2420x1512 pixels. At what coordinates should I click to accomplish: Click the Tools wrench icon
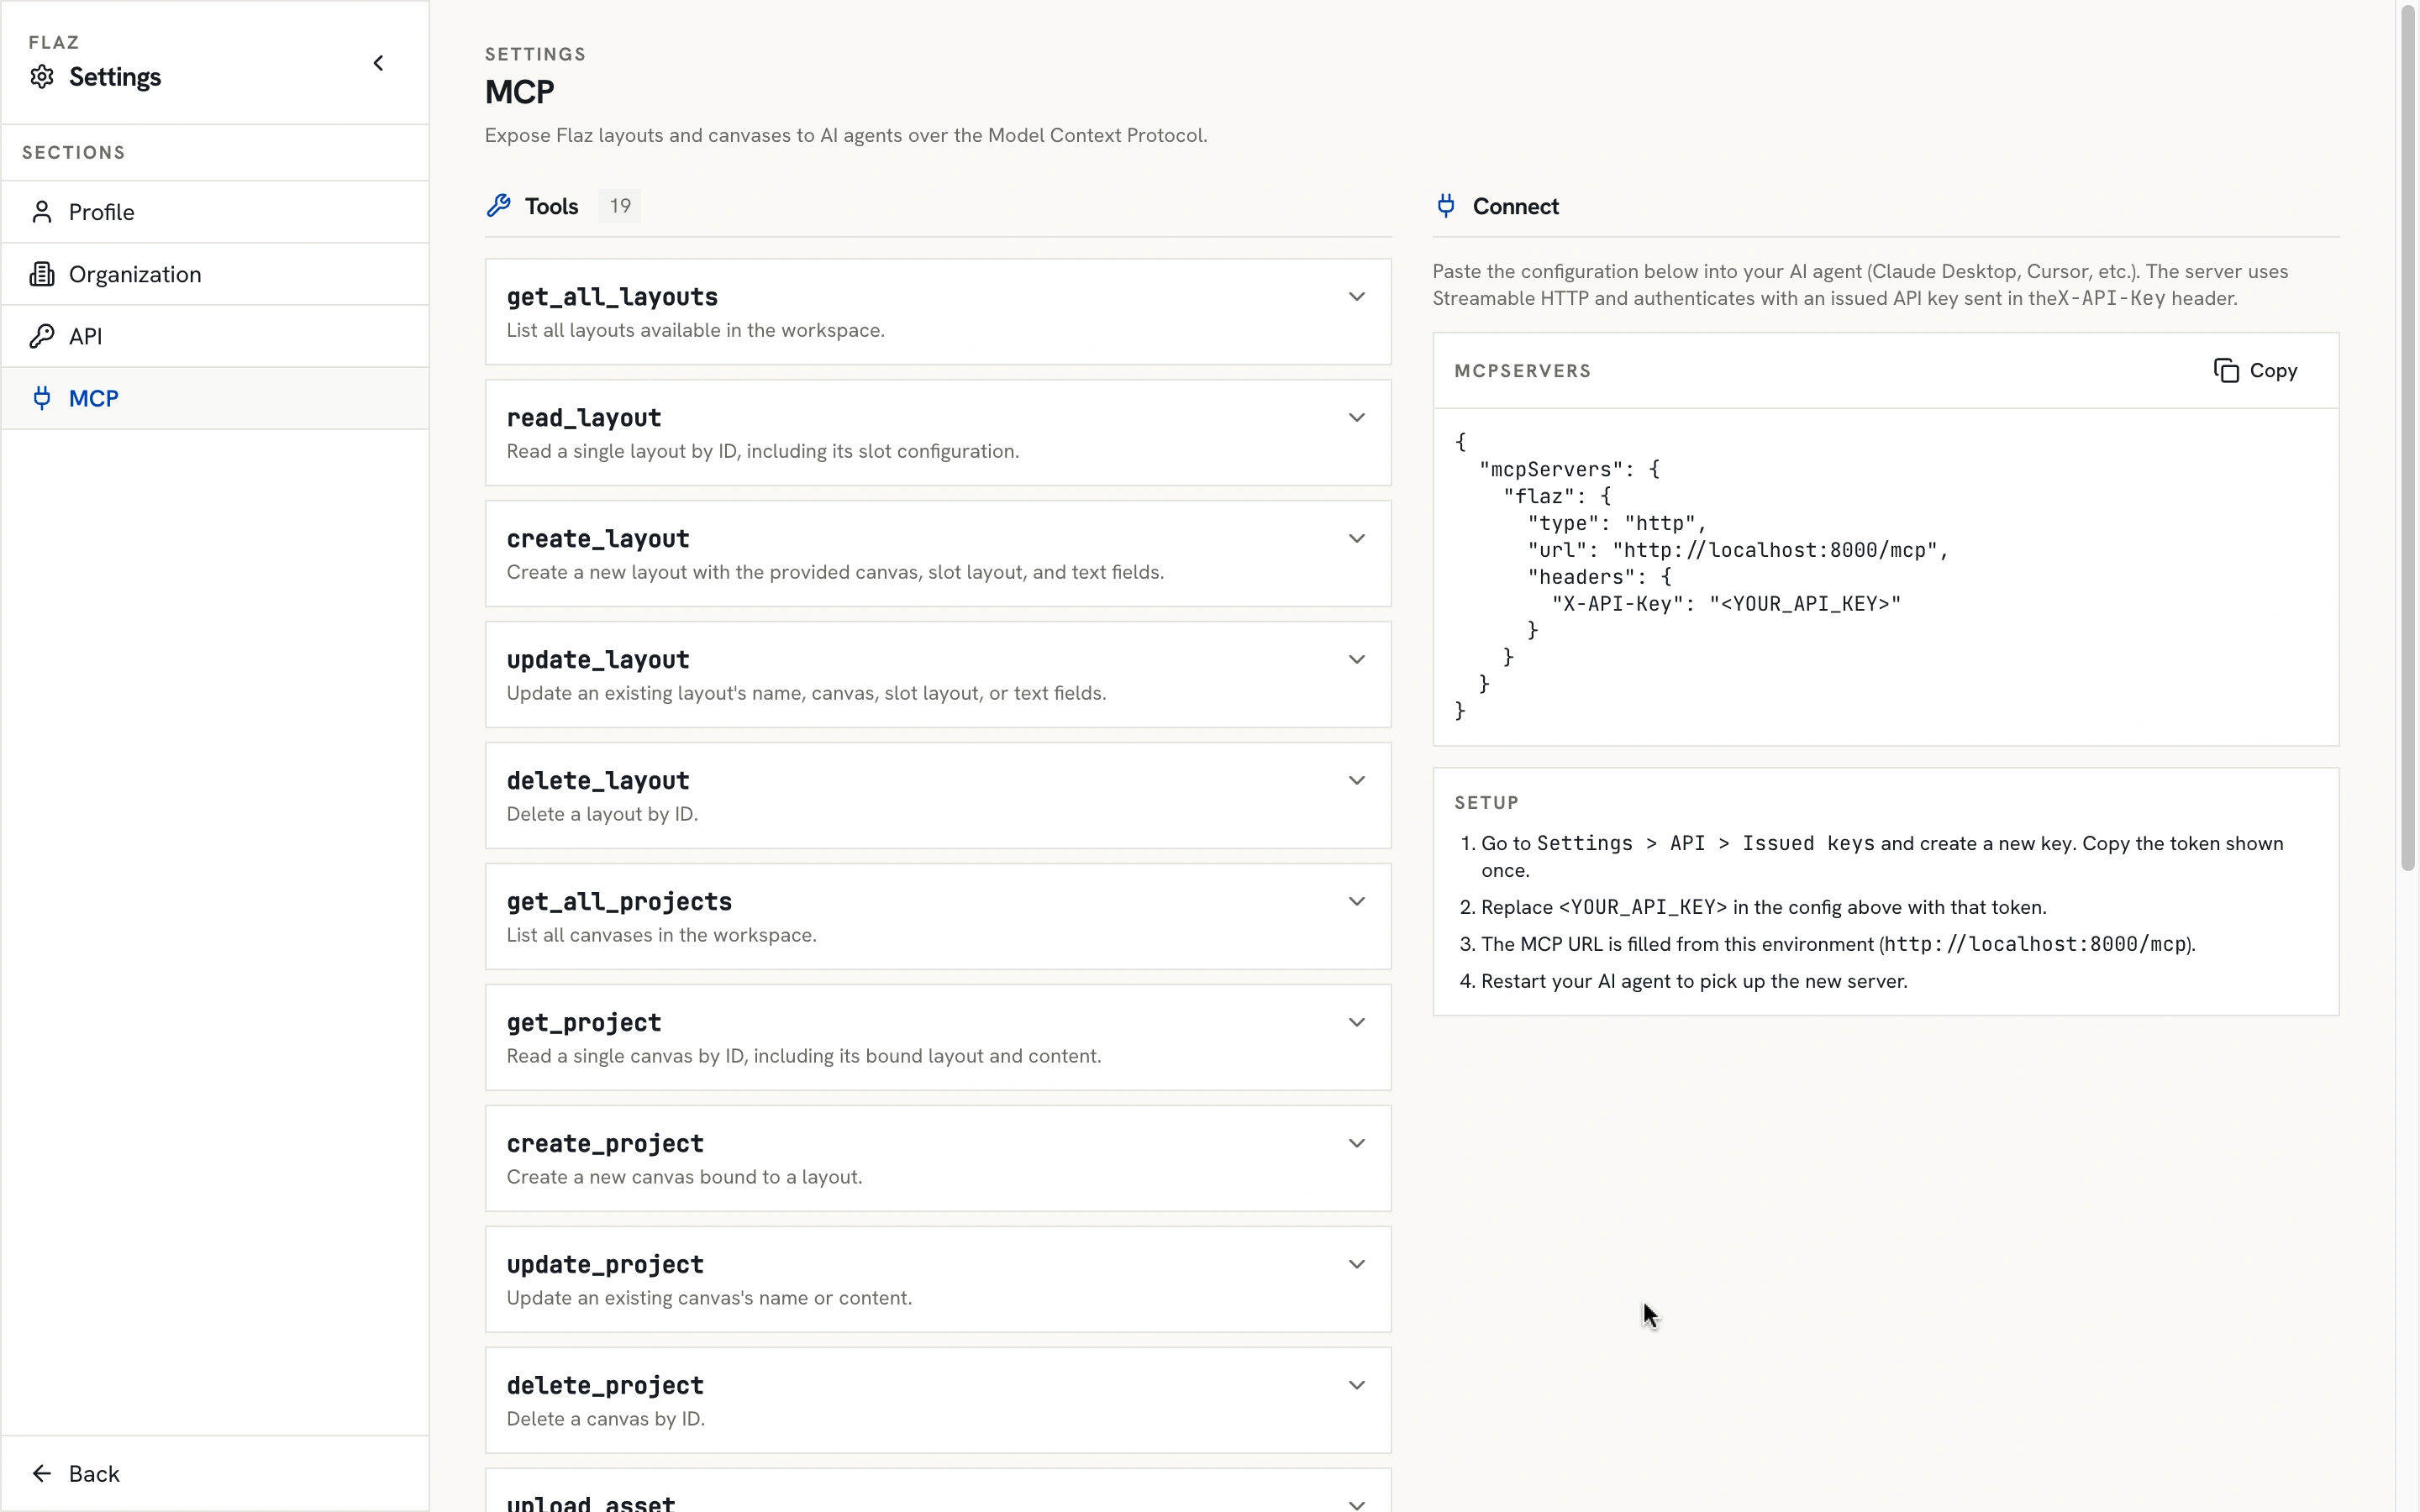[x=498, y=206]
